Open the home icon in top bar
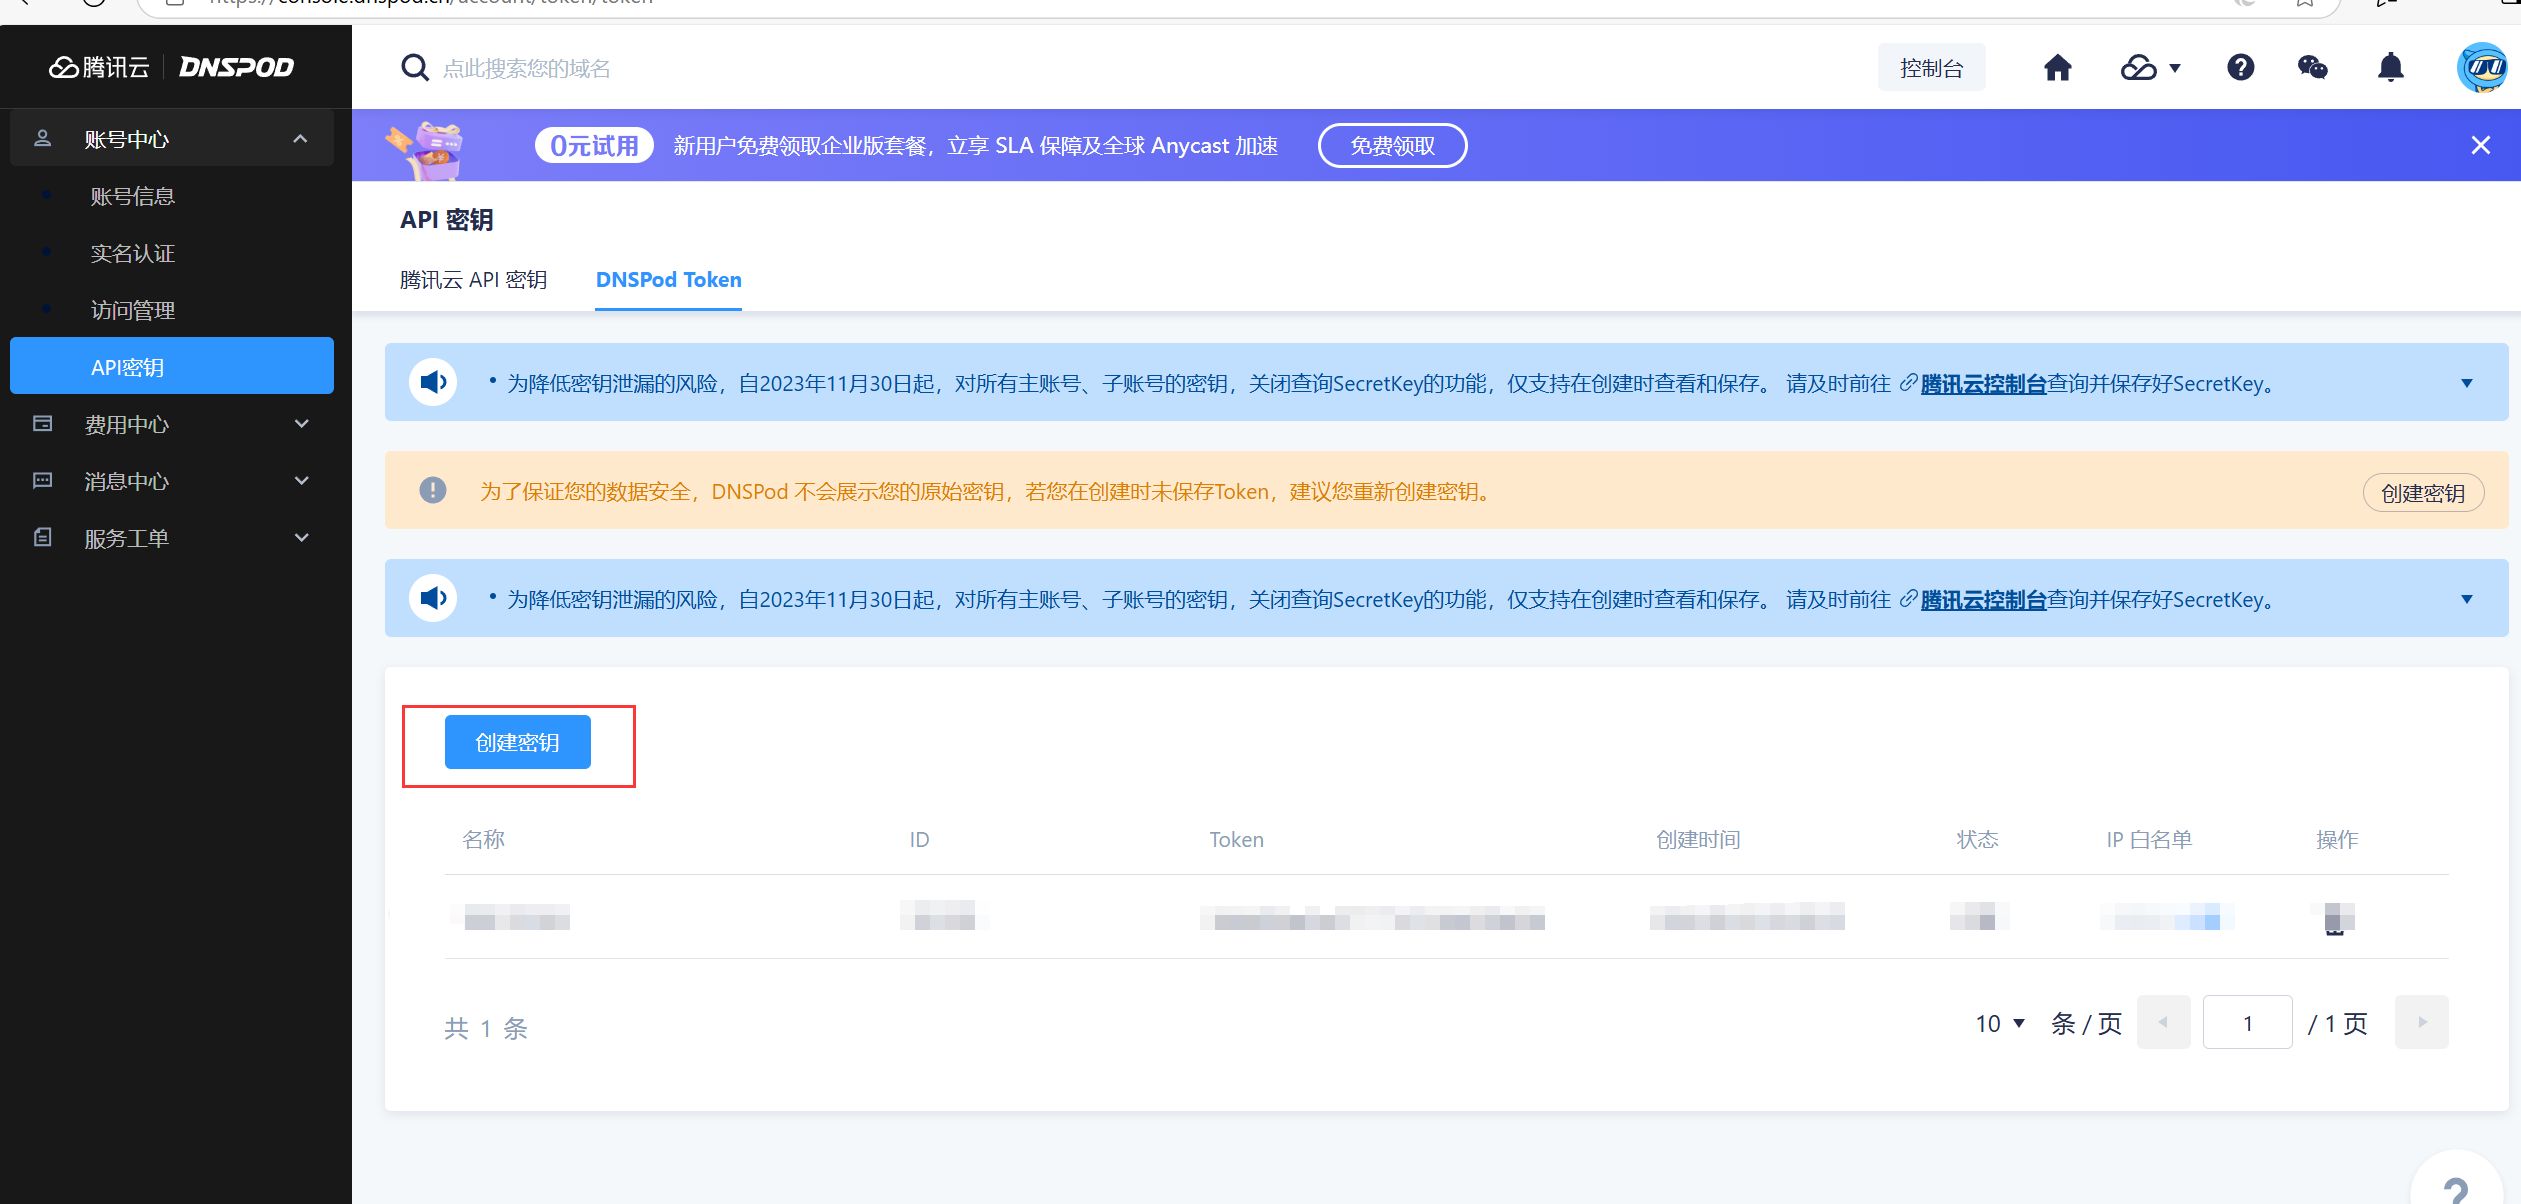 tap(2057, 67)
